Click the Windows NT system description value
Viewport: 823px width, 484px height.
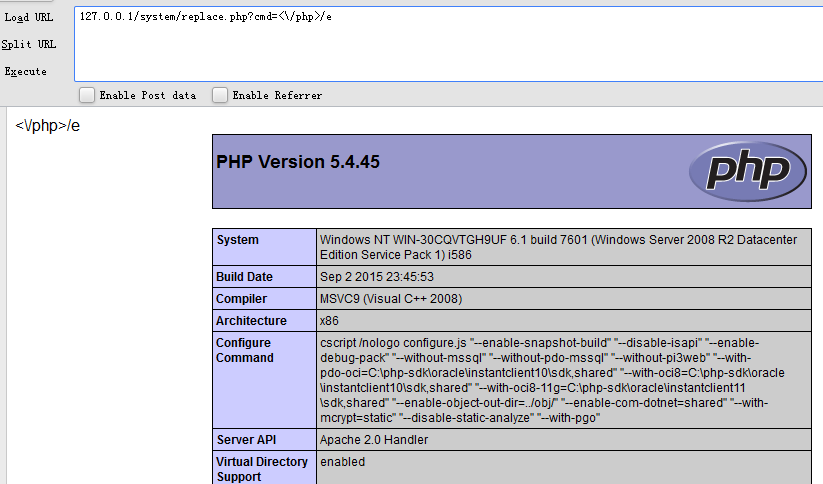pos(558,247)
